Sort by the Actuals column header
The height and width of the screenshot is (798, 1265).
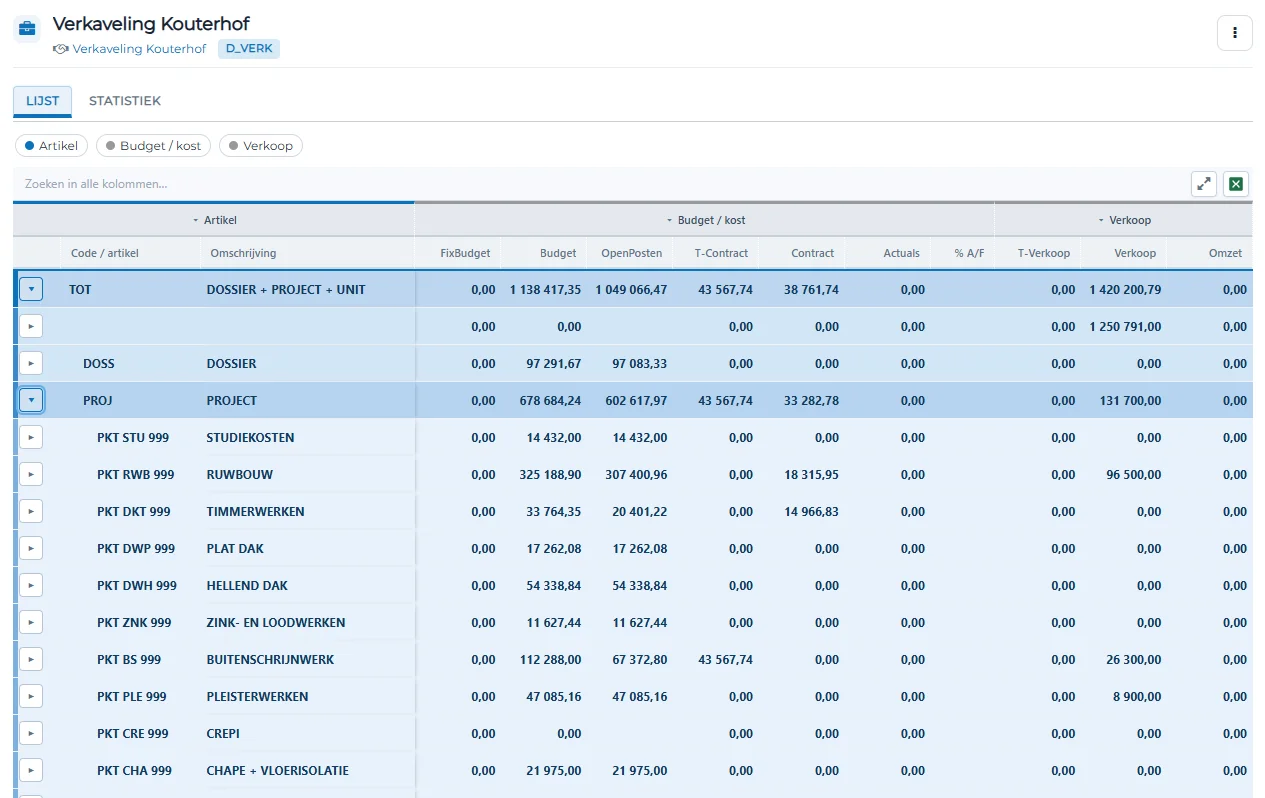click(x=888, y=254)
